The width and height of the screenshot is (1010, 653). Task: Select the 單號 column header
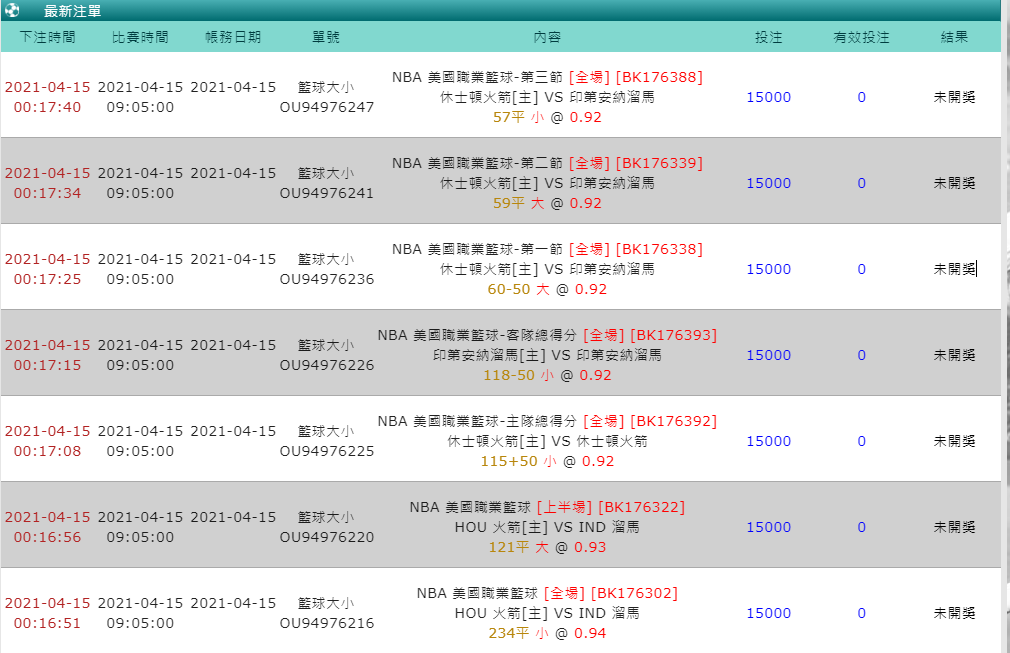point(326,37)
